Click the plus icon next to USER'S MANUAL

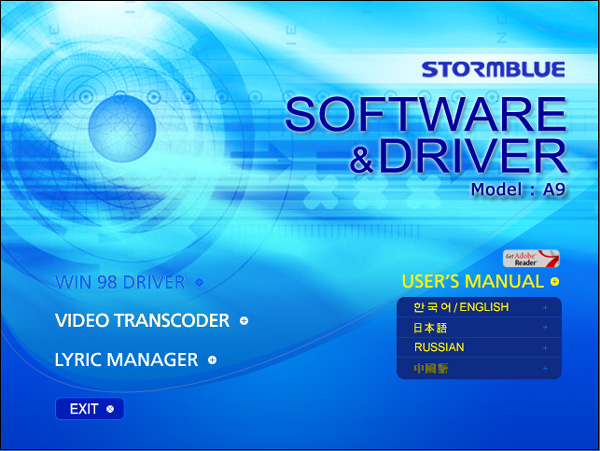[554, 282]
